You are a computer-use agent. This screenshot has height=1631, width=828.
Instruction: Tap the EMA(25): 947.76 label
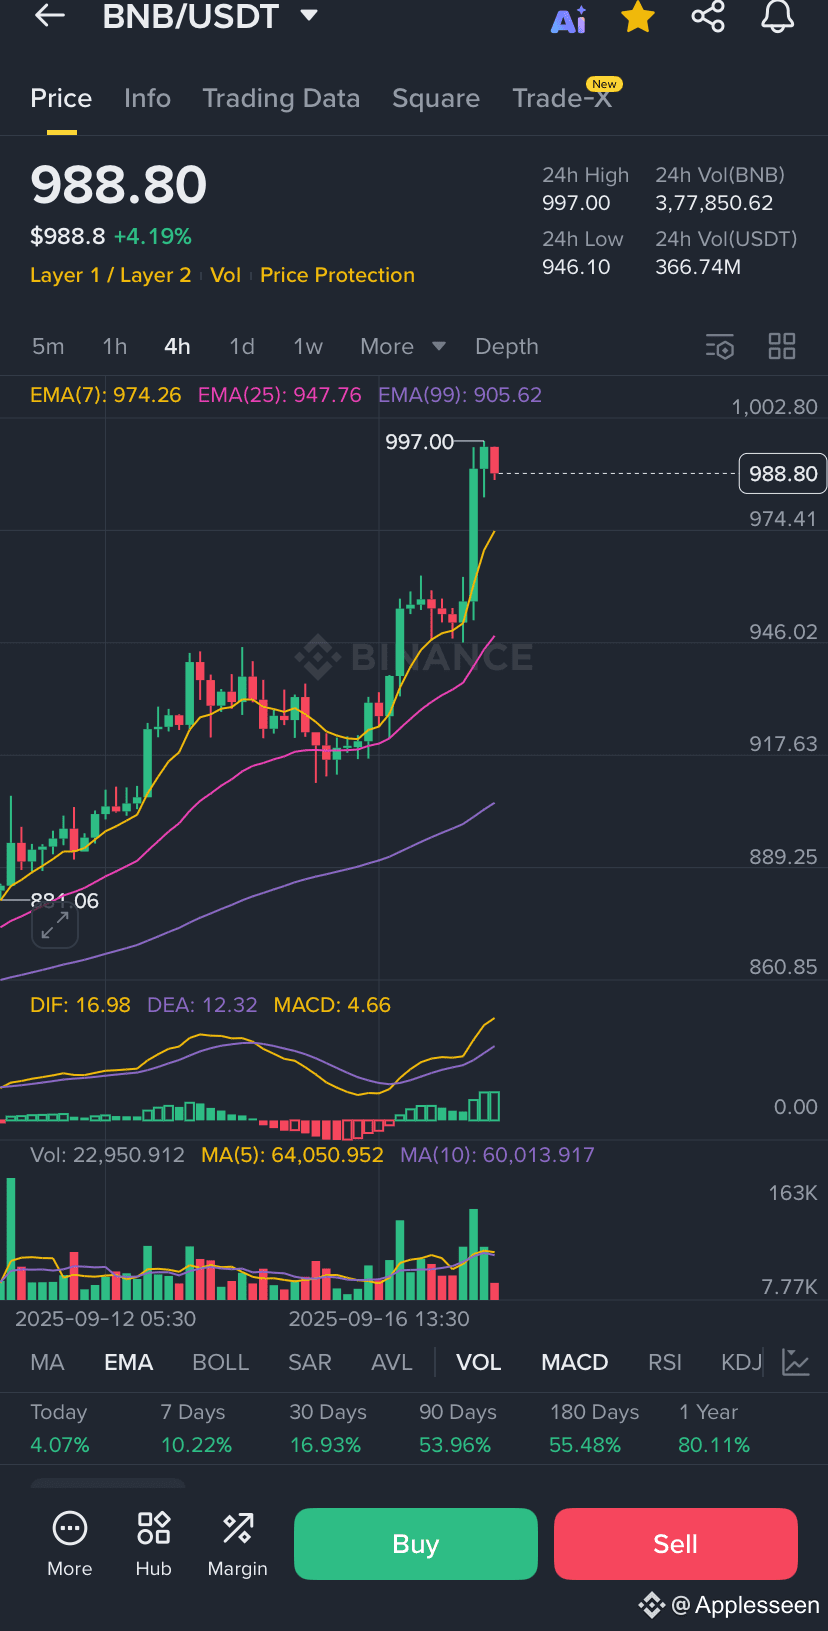(x=280, y=395)
